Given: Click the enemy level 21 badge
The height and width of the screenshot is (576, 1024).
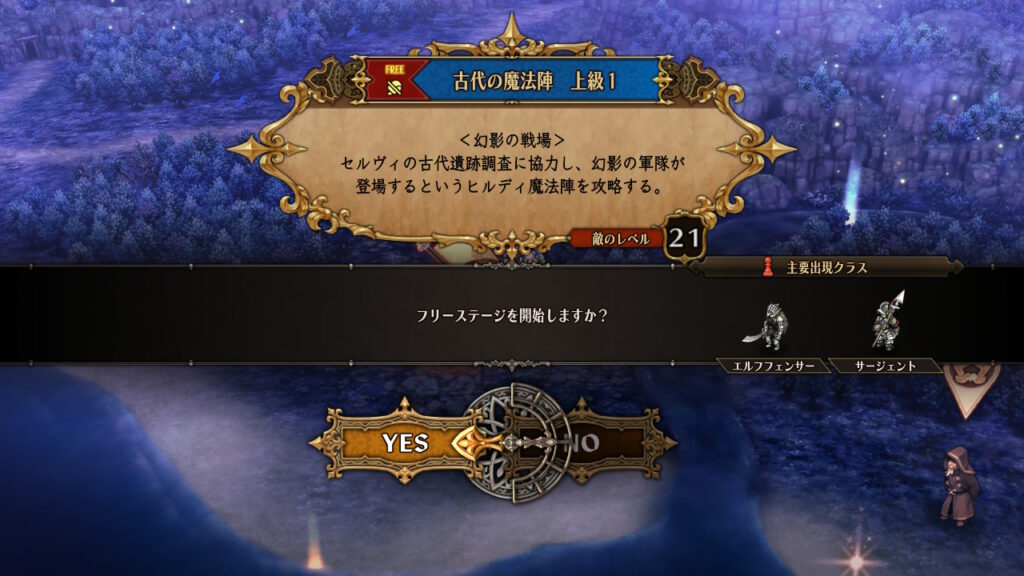Looking at the screenshot, I should pos(684,238).
